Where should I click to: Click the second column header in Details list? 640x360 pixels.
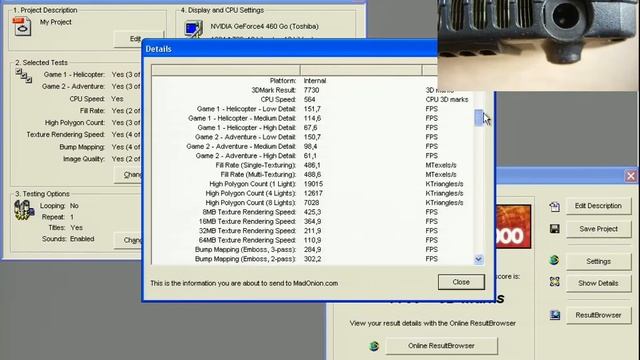click(361, 70)
